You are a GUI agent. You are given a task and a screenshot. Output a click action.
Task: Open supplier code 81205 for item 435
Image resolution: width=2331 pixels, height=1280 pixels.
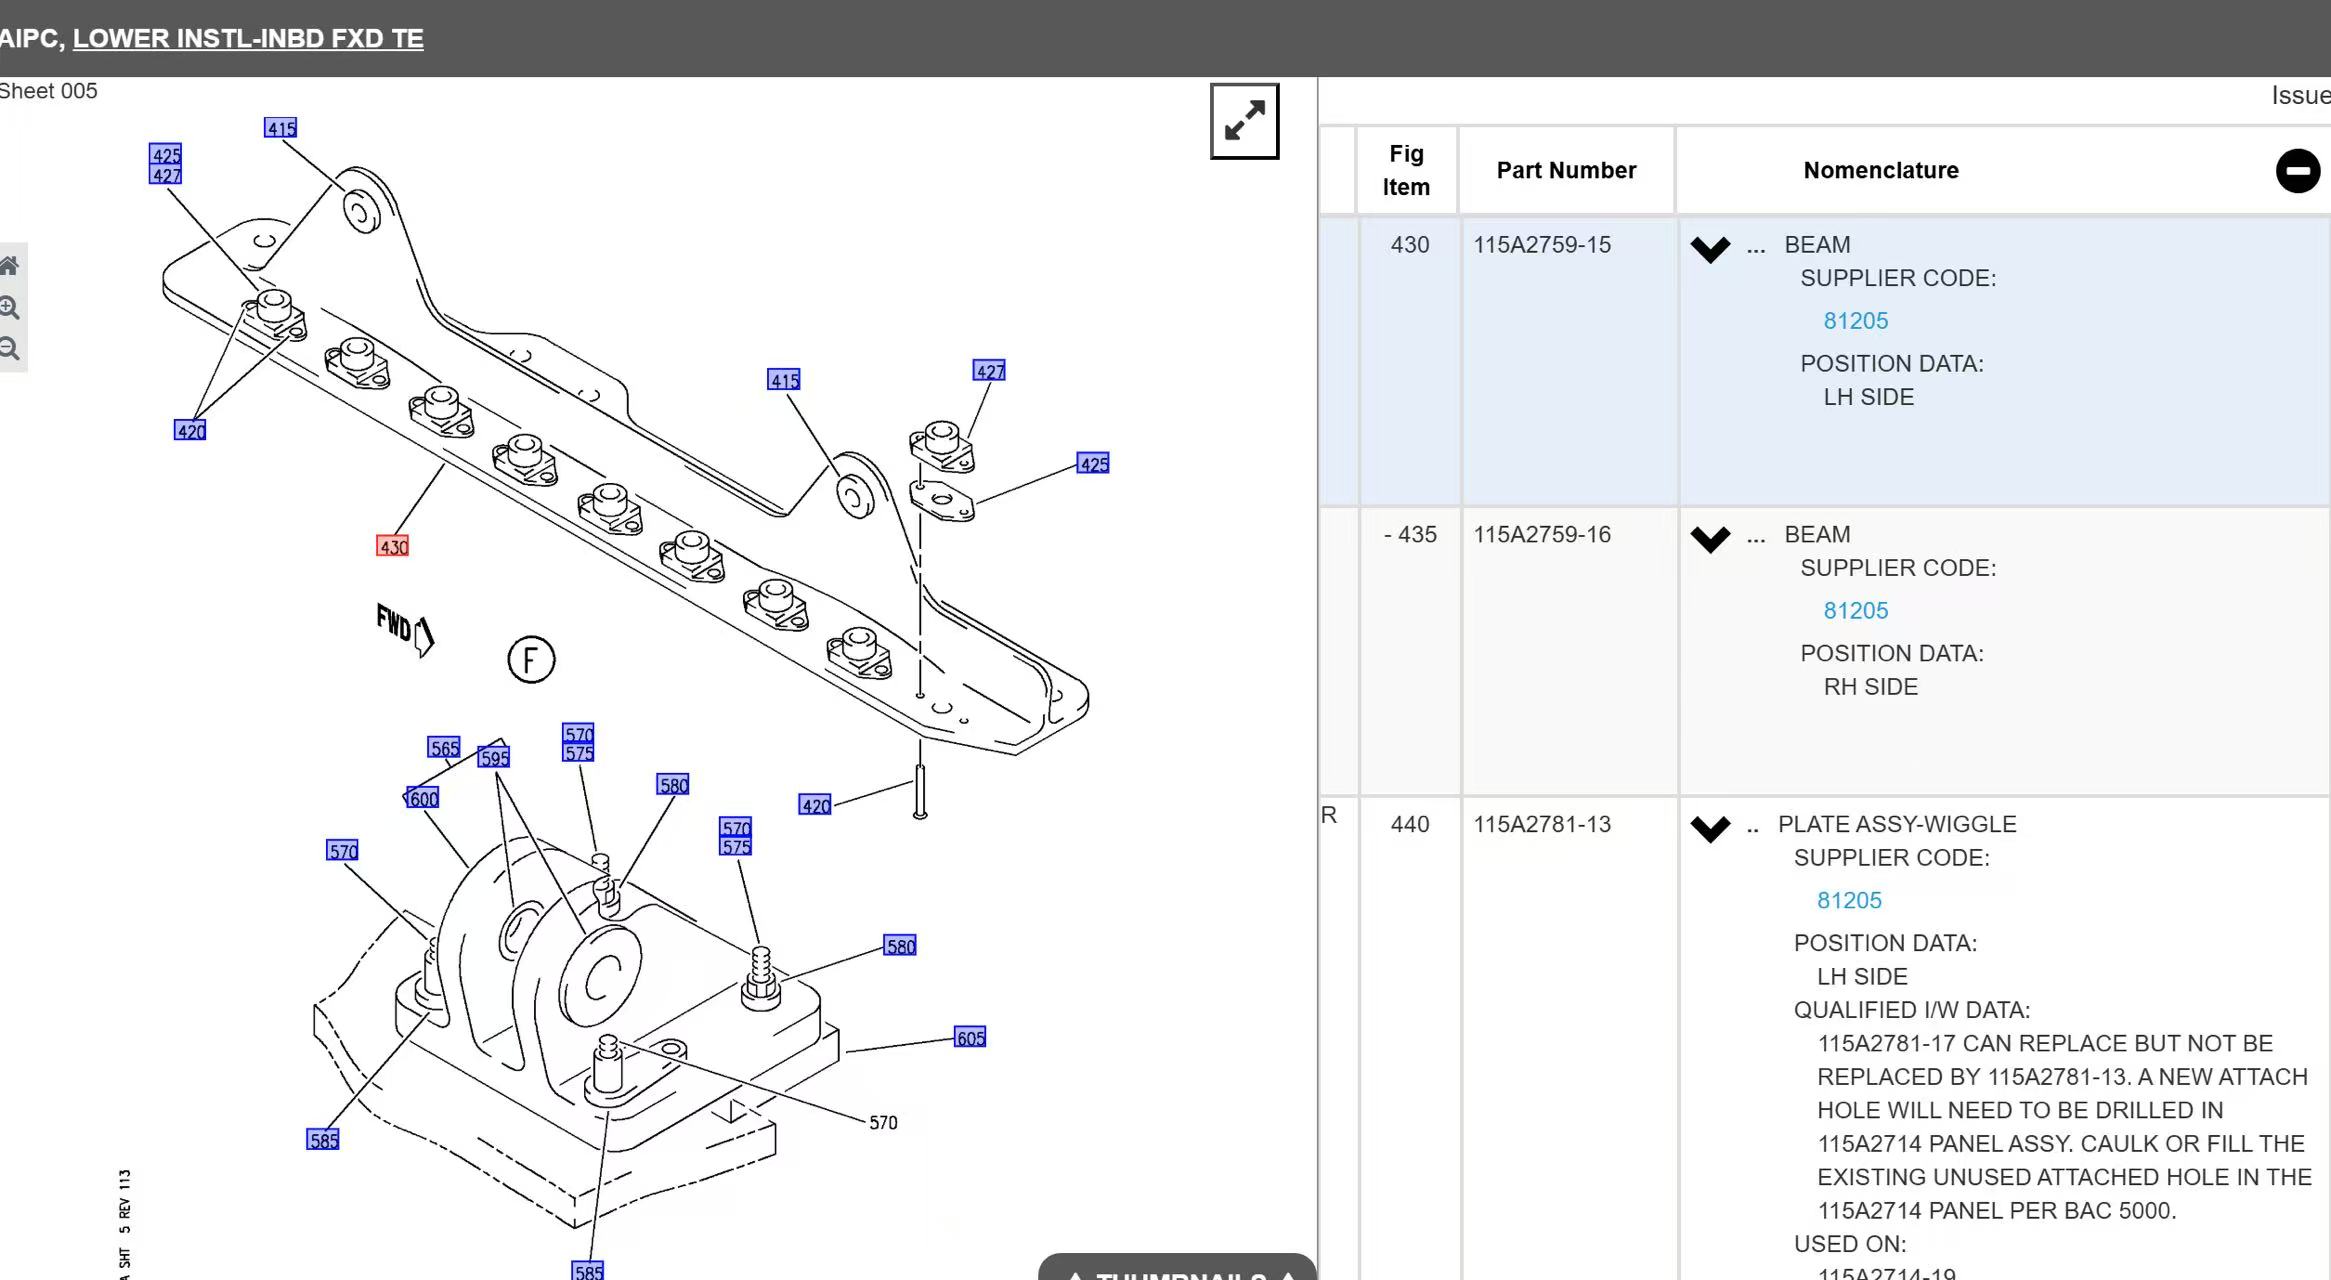coord(1855,611)
